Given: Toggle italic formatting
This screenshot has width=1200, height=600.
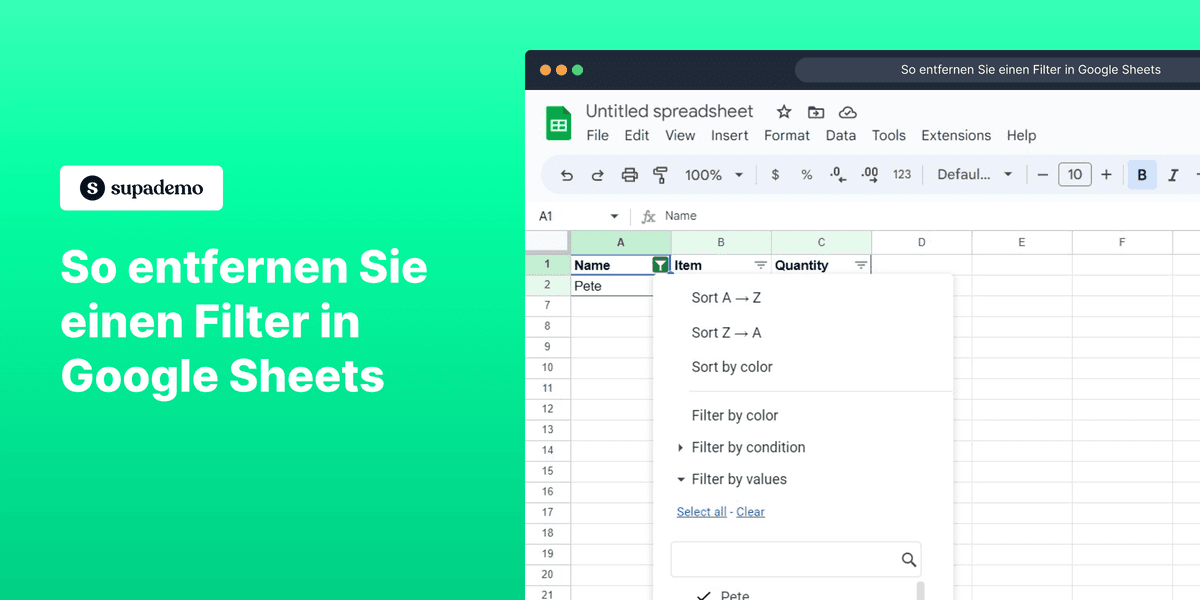Looking at the screenshot, I should pyautogui.click(x=1172, y=174).
